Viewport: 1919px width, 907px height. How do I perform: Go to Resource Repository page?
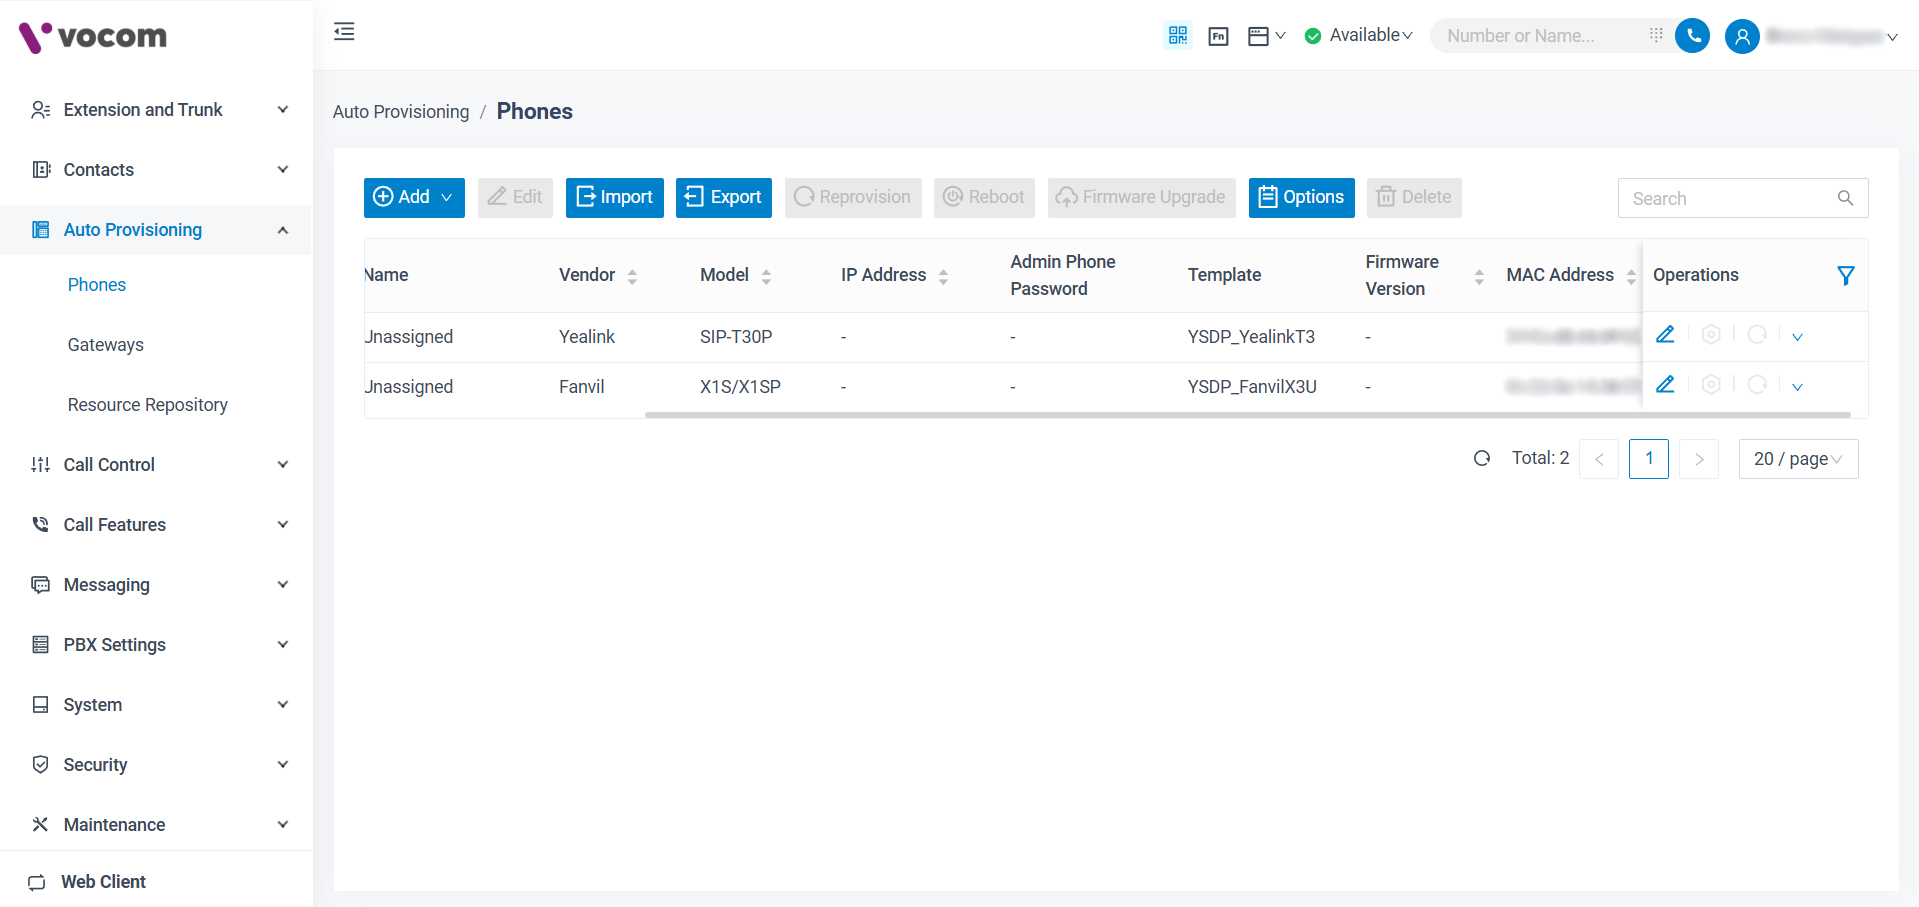point(148,405)
